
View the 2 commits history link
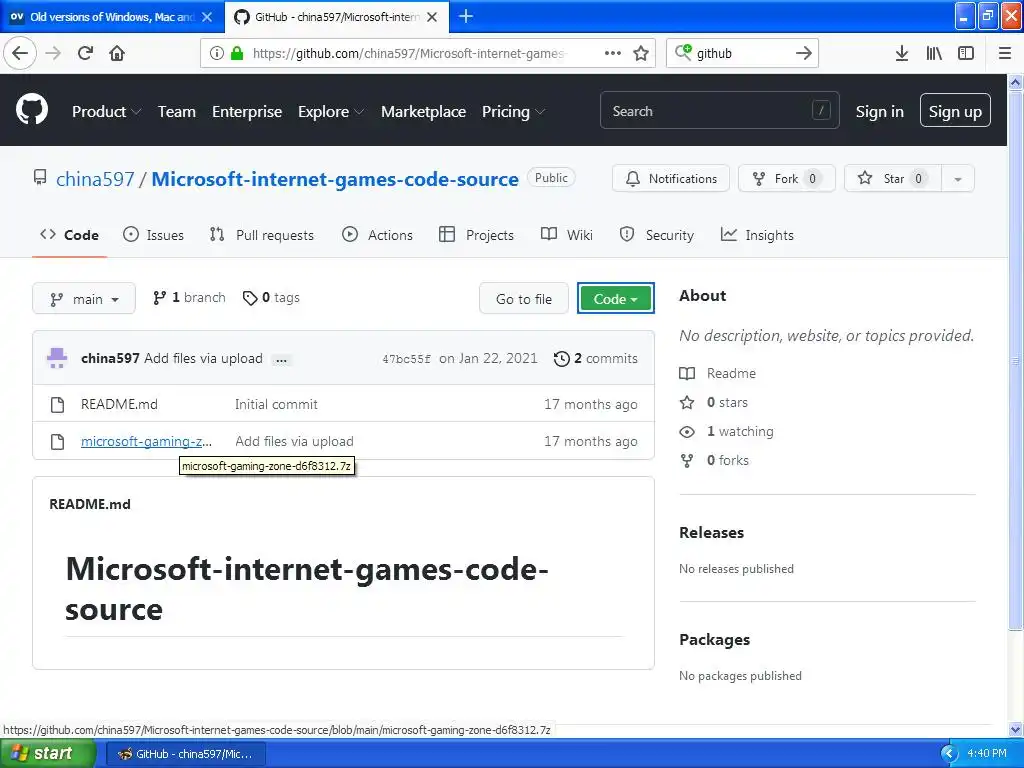596,359
